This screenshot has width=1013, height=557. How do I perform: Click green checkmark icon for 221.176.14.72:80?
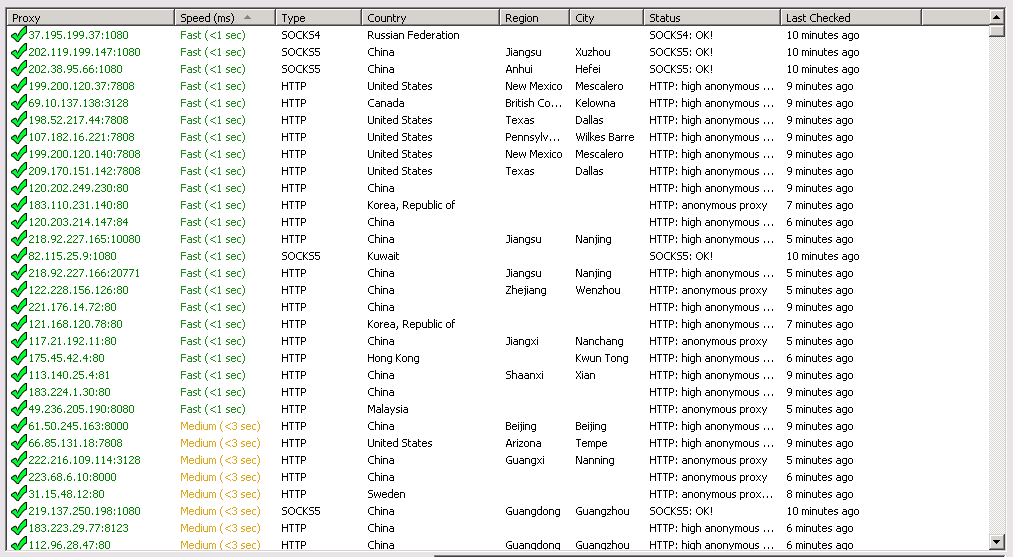coord(19,306)
